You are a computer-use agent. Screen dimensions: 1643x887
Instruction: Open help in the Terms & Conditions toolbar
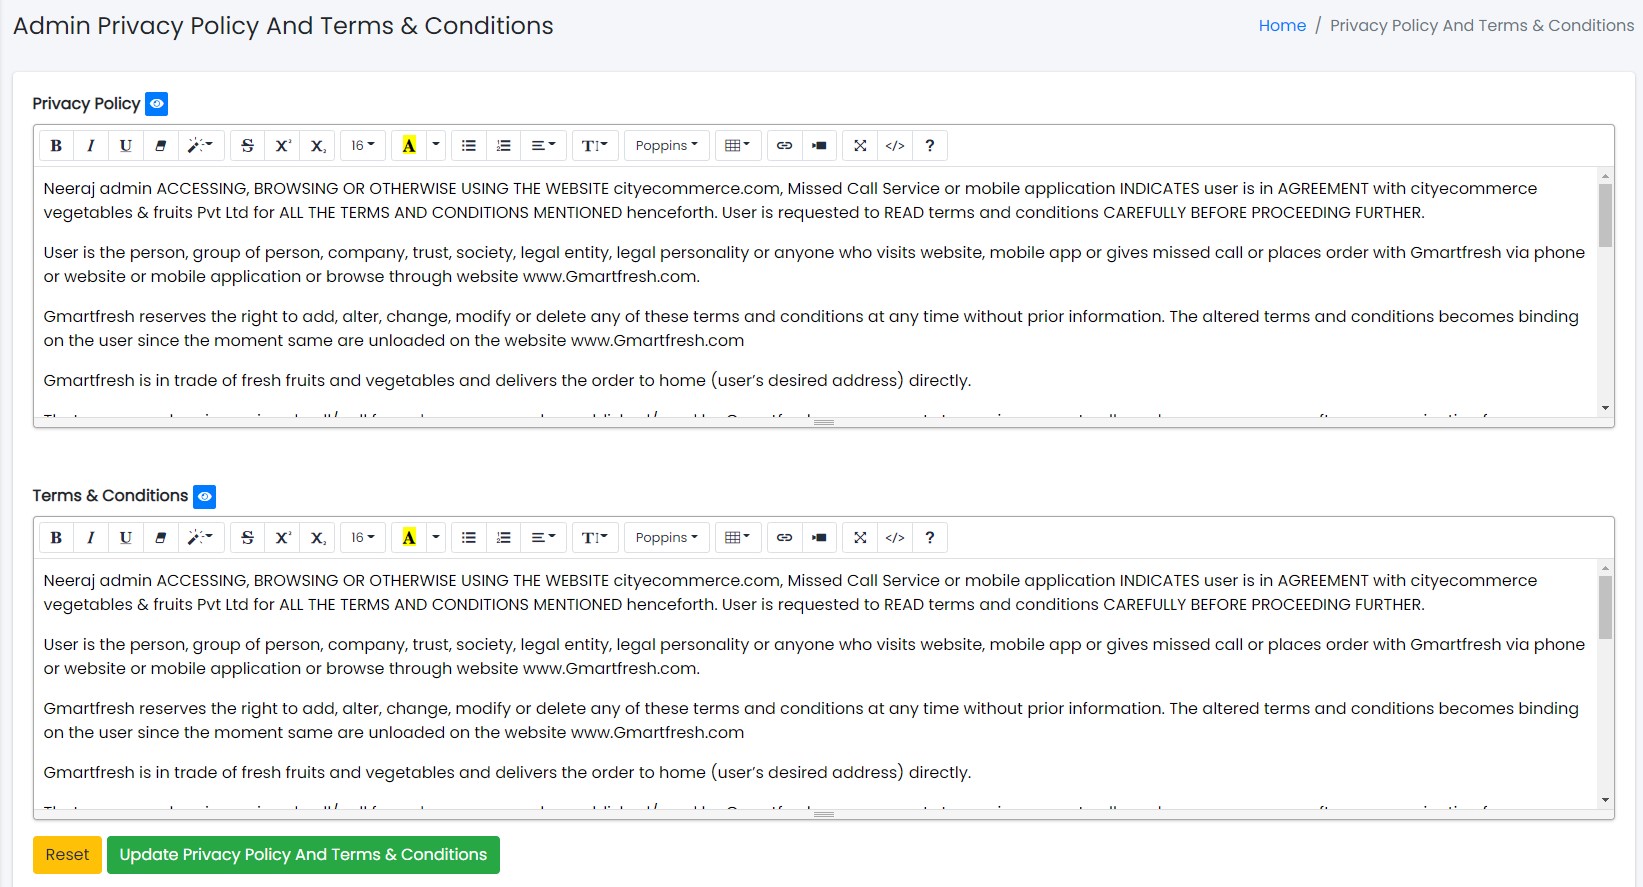pyautogui.click(x=930, y=538)
